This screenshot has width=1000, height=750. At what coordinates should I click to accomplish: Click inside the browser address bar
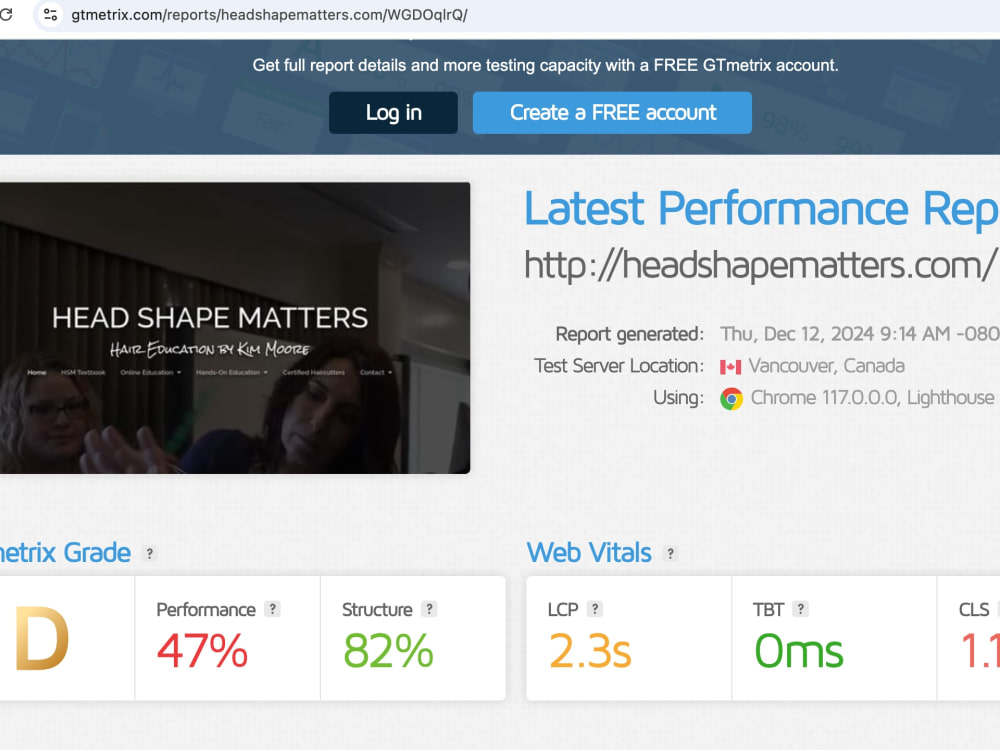pyautogui.click(x=300, y=15)
